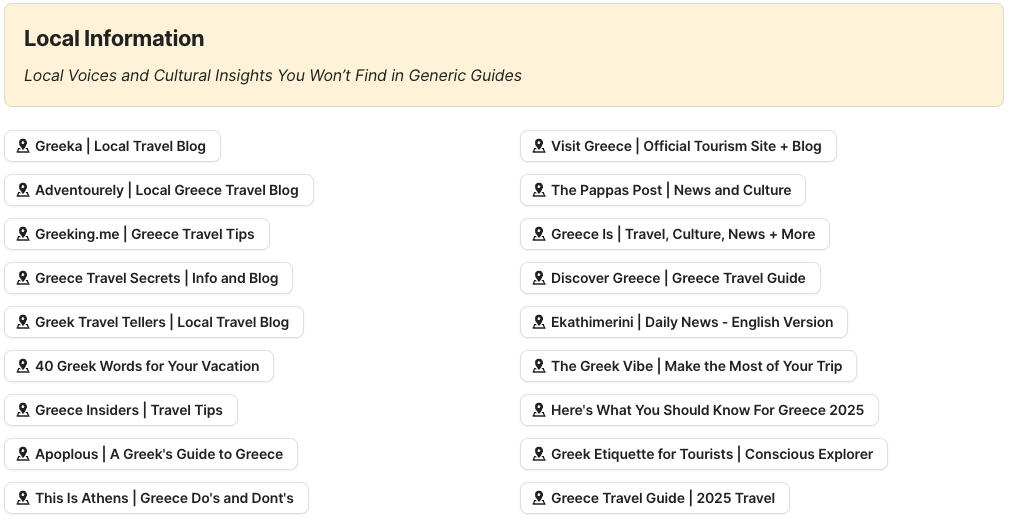
Task: Visit The Greek Vibe trip page
Action: click(x=696, y=366)
